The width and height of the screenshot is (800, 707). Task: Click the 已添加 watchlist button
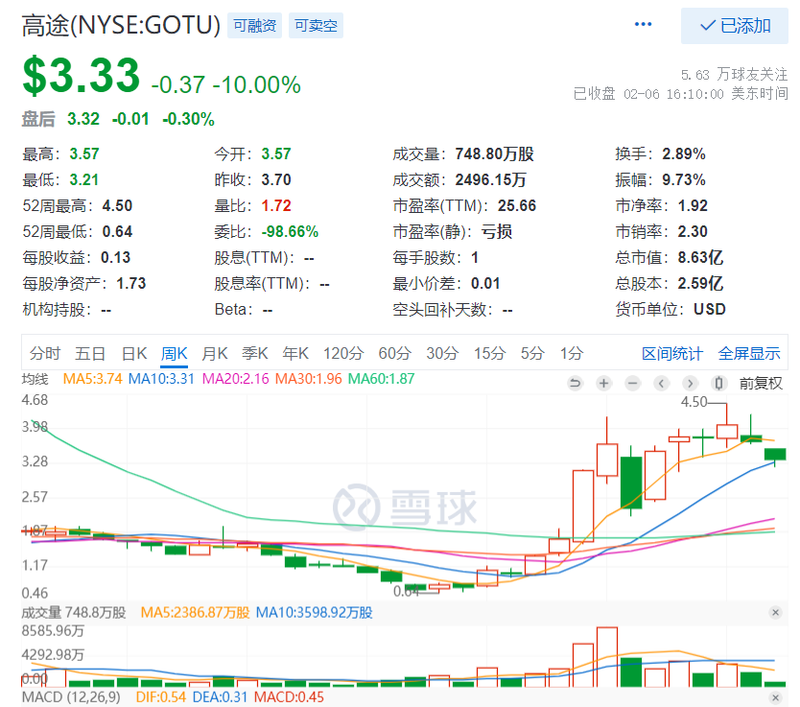coord(734,26)
